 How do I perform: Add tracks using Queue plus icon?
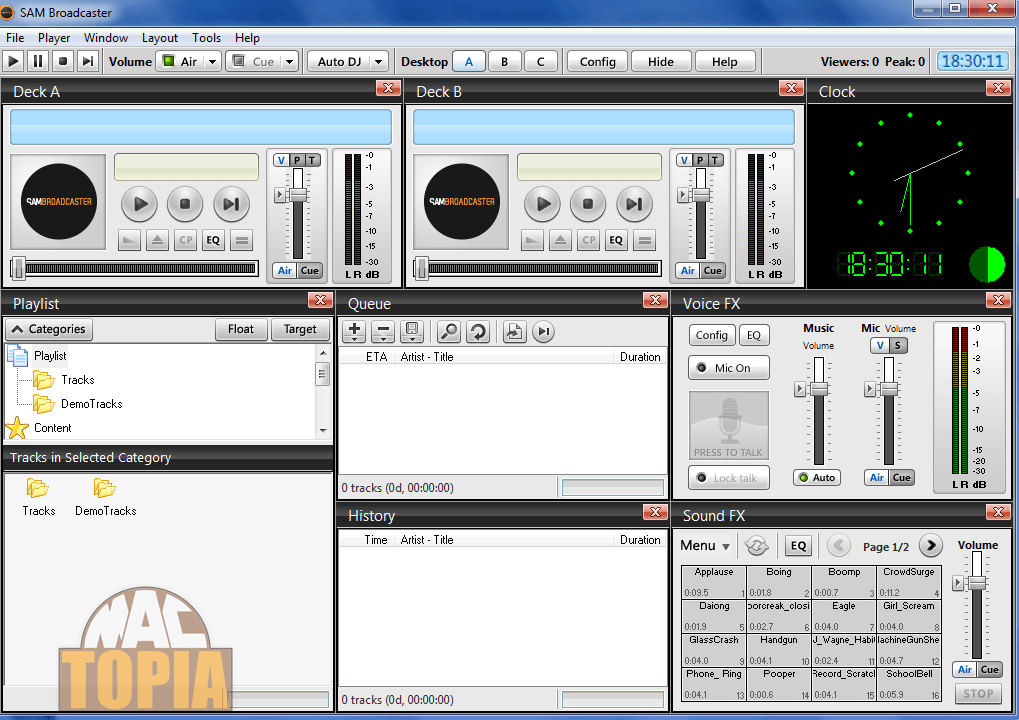(x=354, y=331)
